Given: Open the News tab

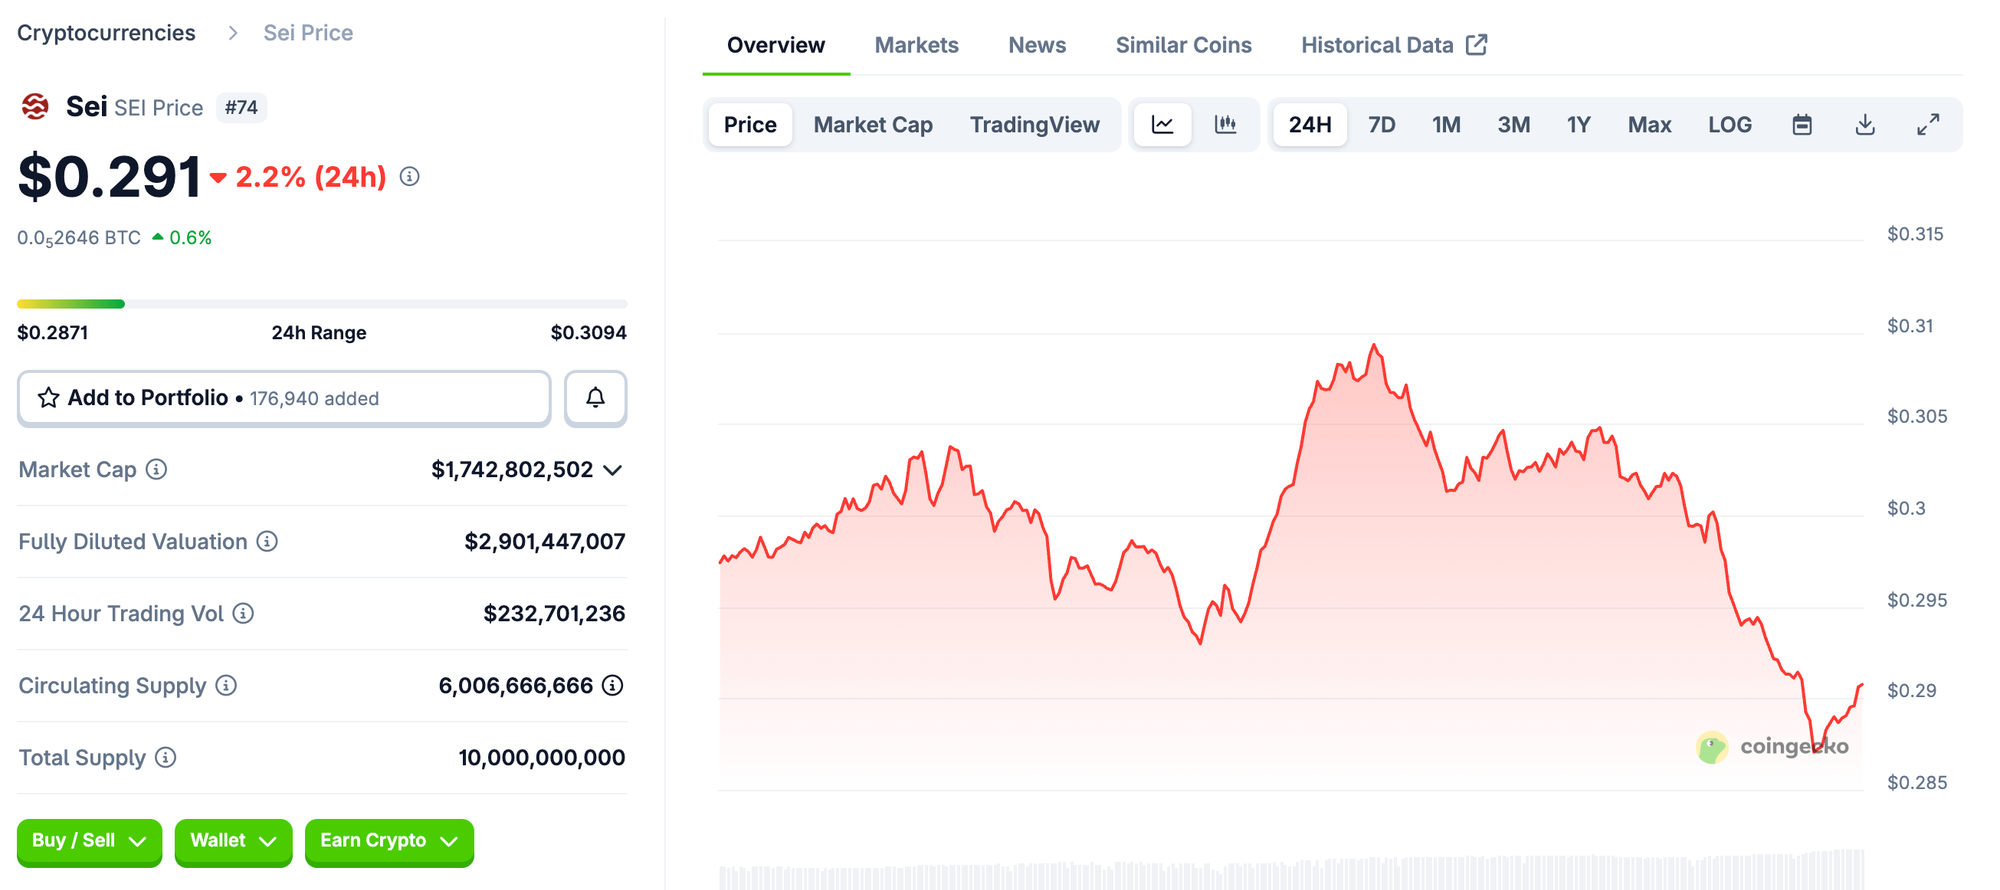Looking at the screenshot, I should click(x=1037, y=45).
